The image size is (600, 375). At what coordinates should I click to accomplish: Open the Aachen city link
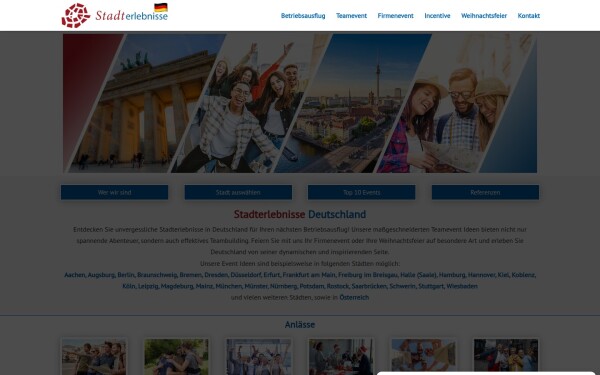click(x=75, y=275)
